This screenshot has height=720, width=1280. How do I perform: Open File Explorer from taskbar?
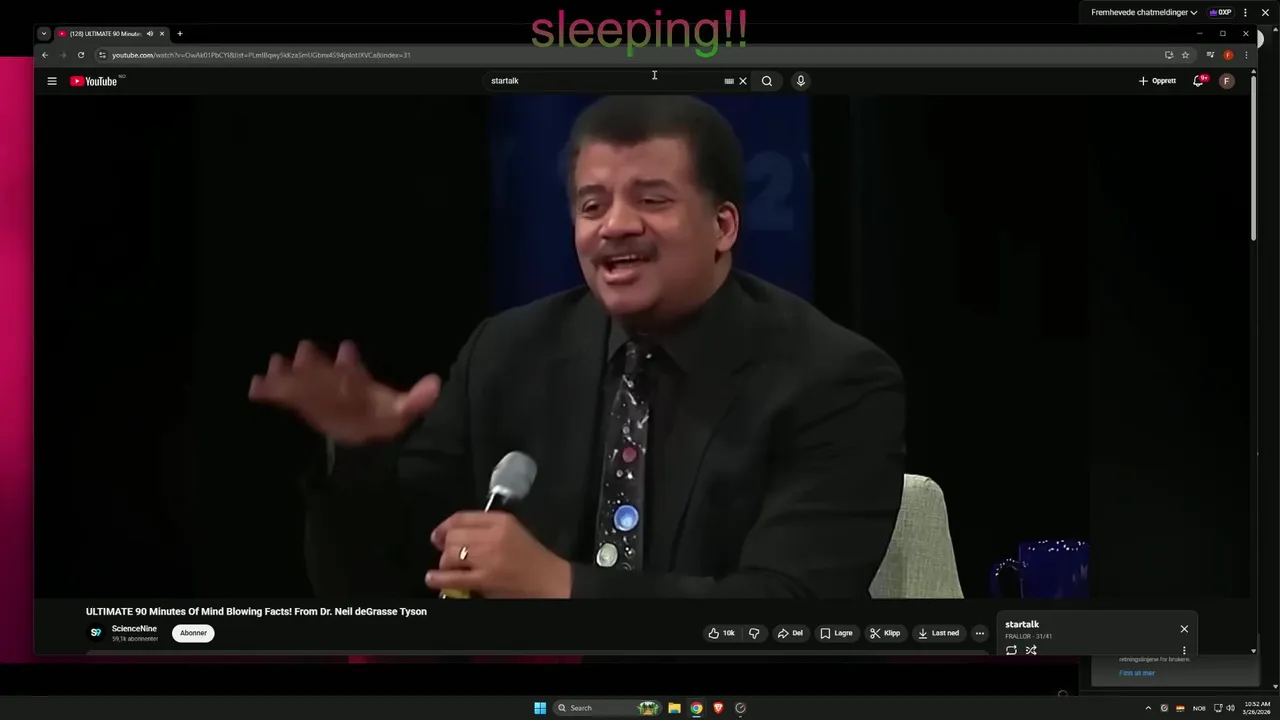tap(675, 708)
